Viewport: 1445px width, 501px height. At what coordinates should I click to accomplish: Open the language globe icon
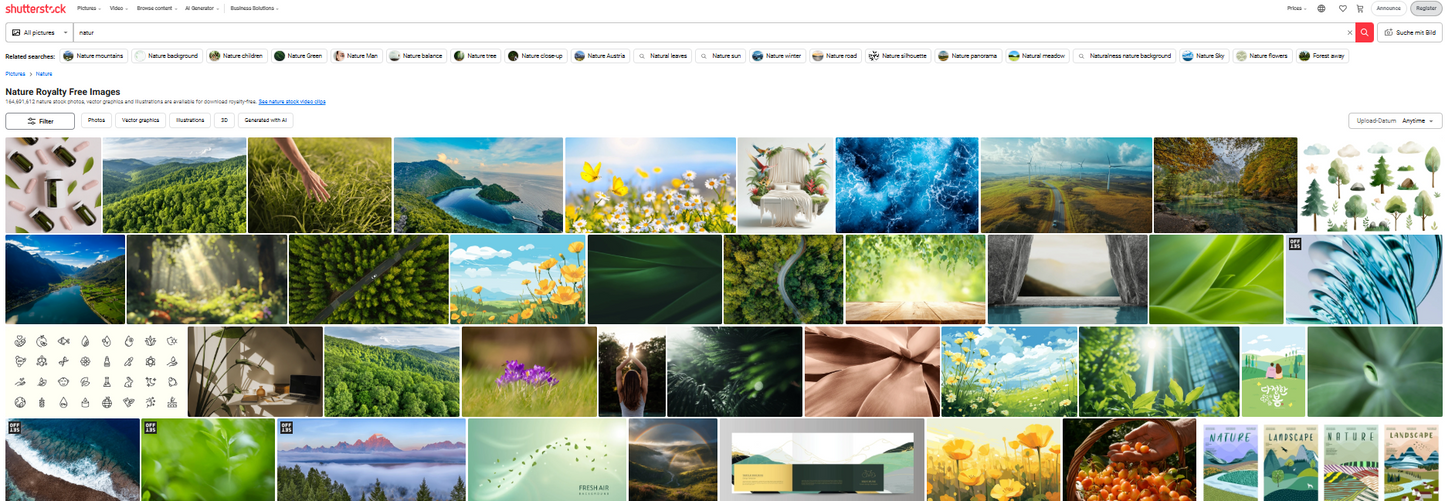click(x=1321, y=8)
